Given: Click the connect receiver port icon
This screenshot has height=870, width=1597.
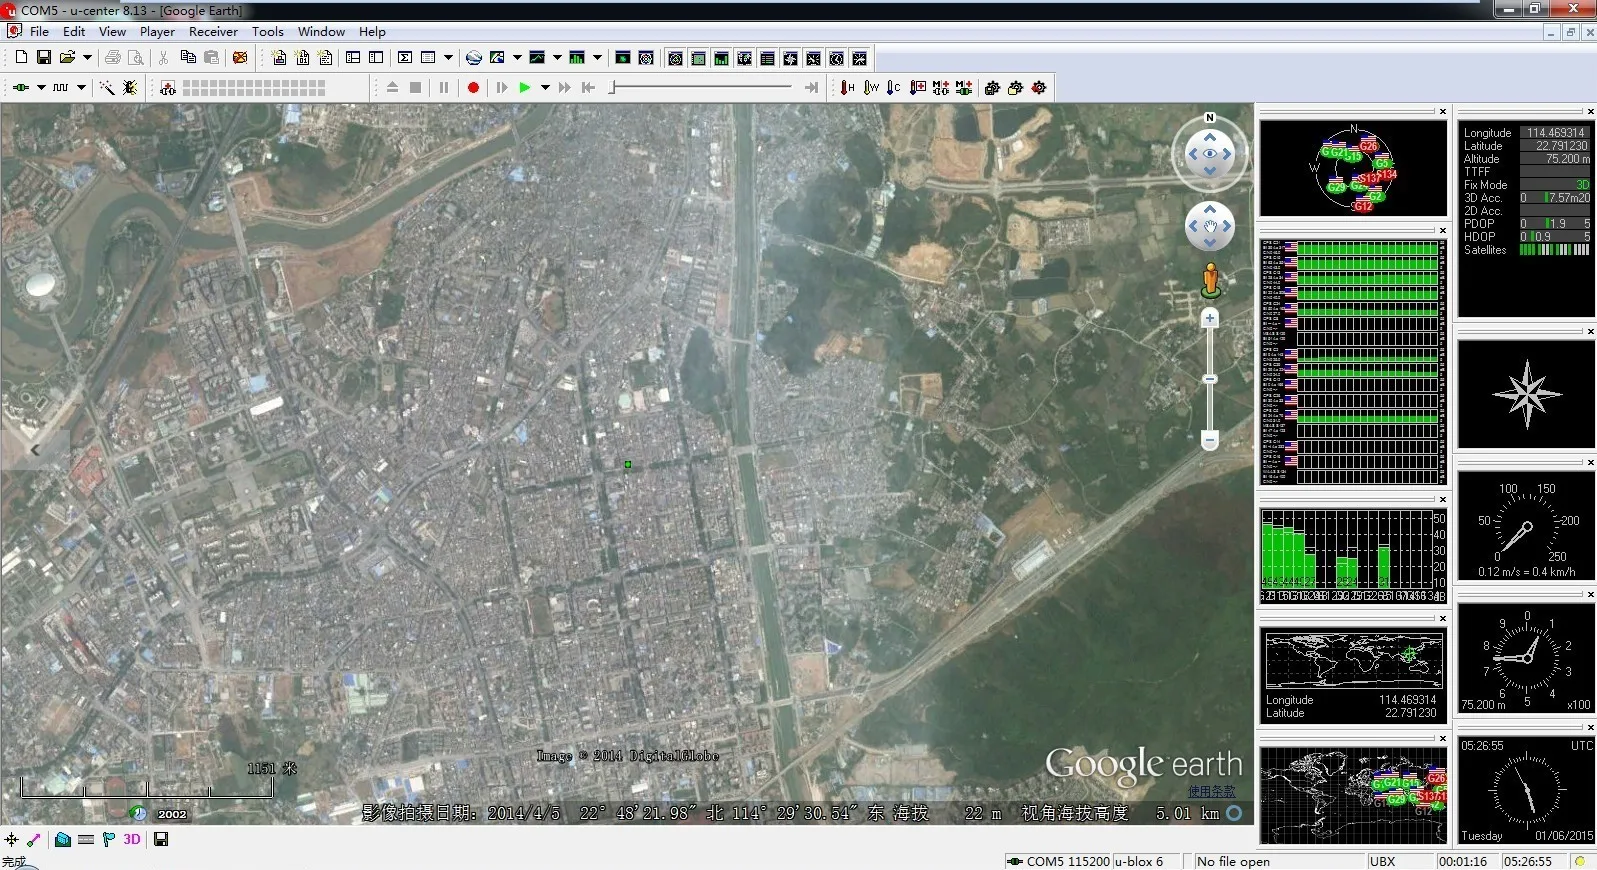Looking at the screenshot, I should click(x=21, y=88).
